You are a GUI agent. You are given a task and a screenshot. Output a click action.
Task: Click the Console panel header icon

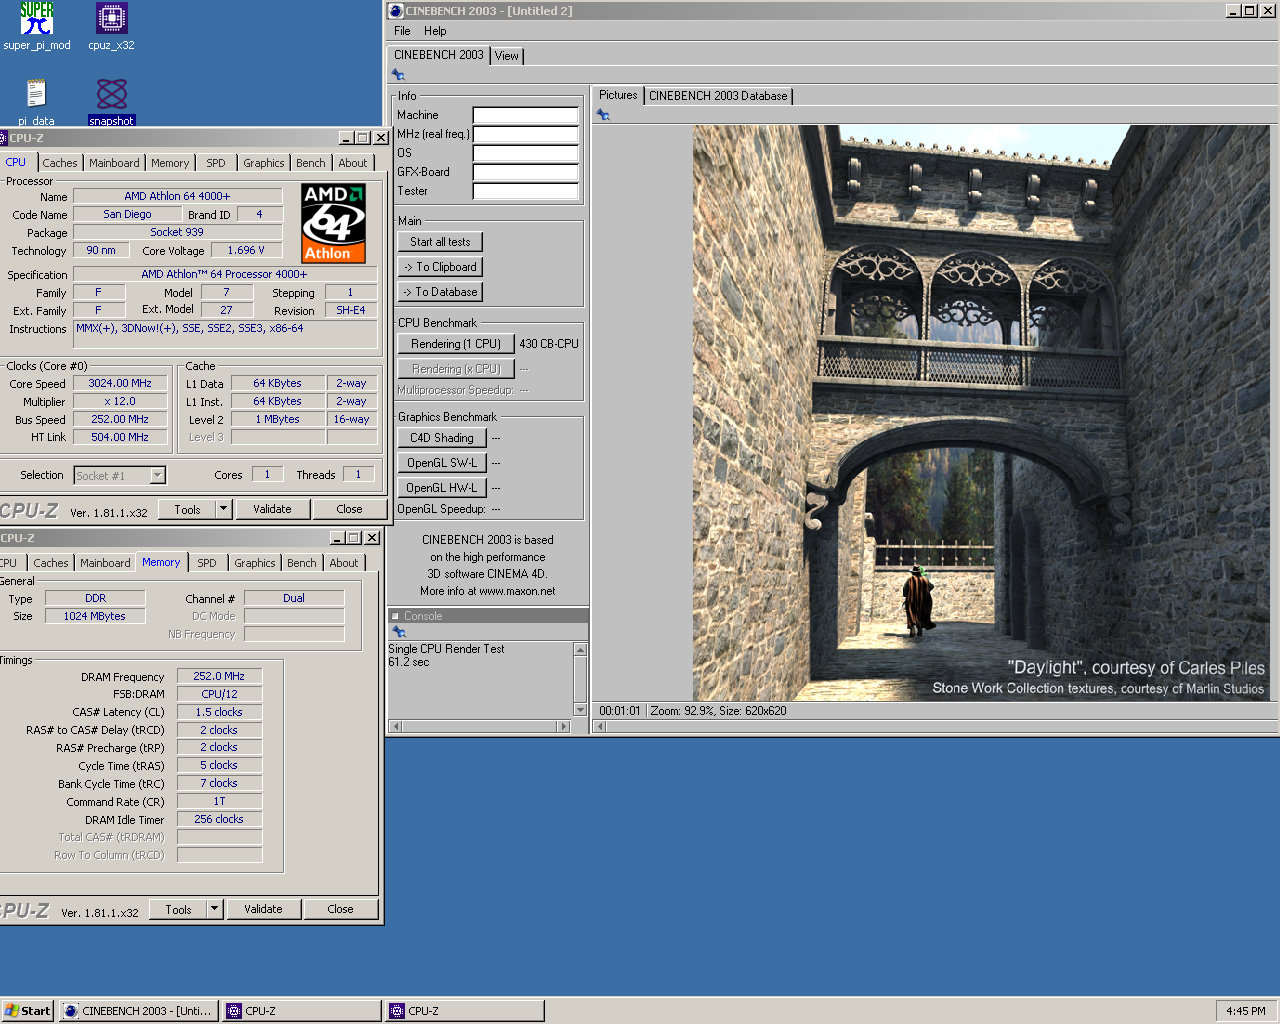coord(395,616)
